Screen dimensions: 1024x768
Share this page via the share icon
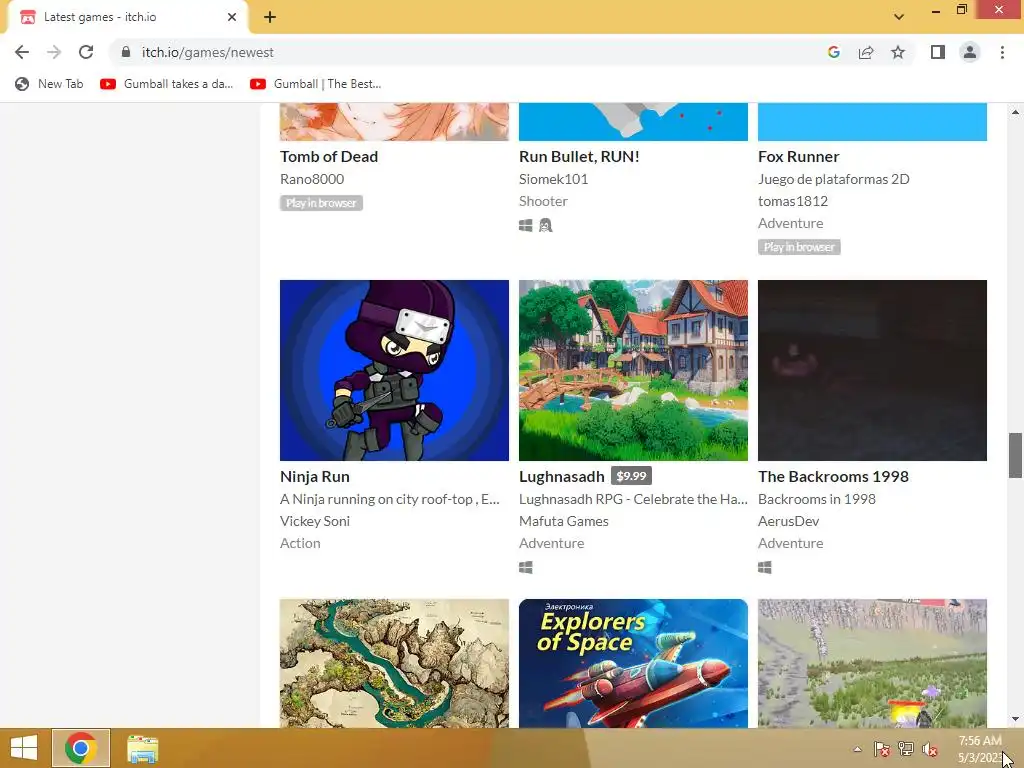(866, 52)
